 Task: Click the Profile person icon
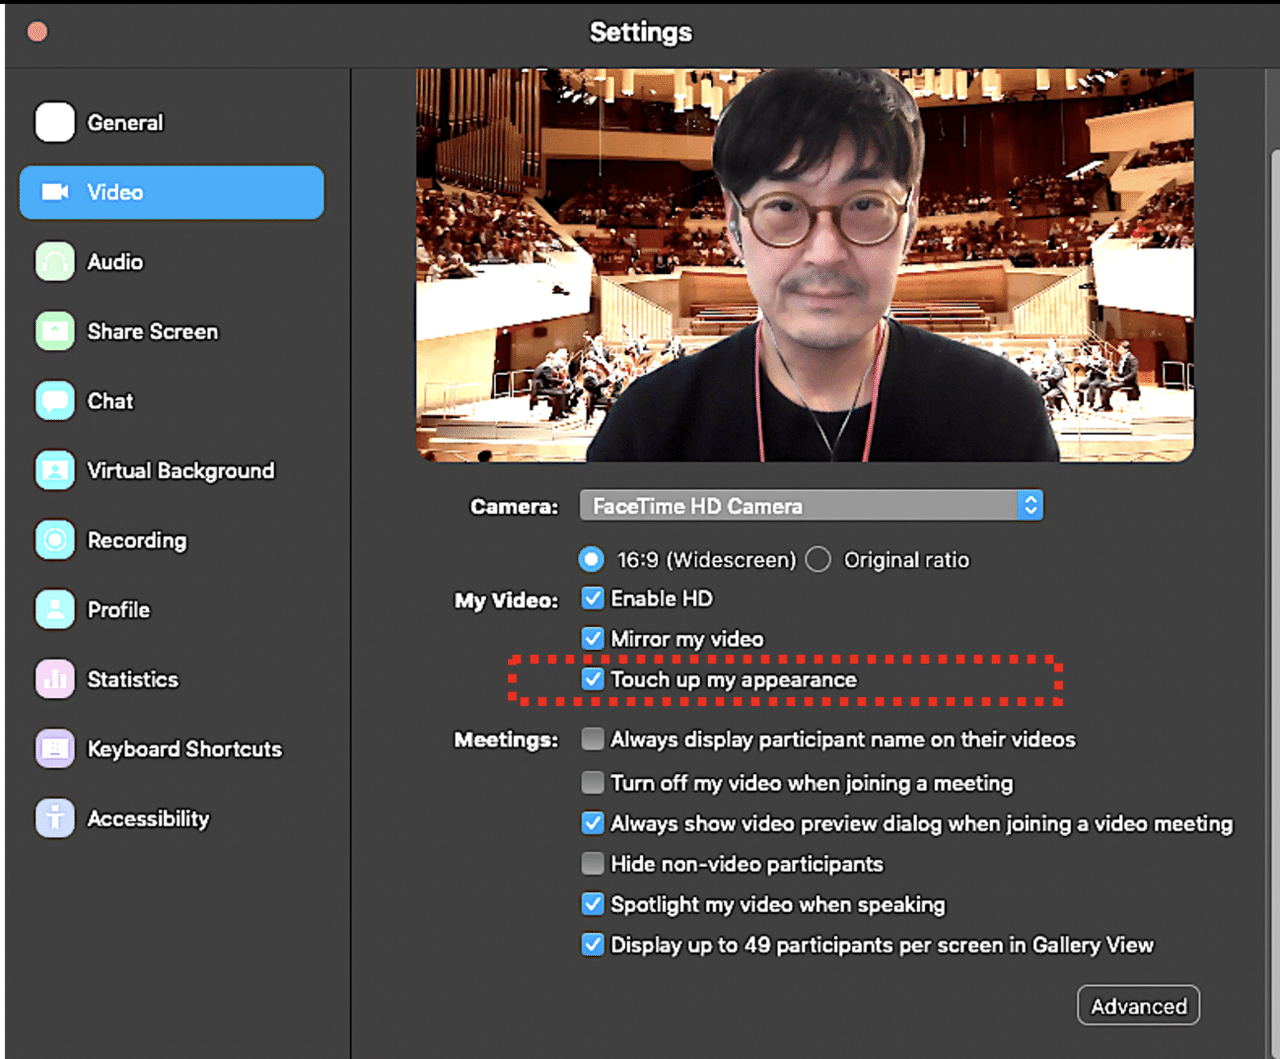(55, 609)
